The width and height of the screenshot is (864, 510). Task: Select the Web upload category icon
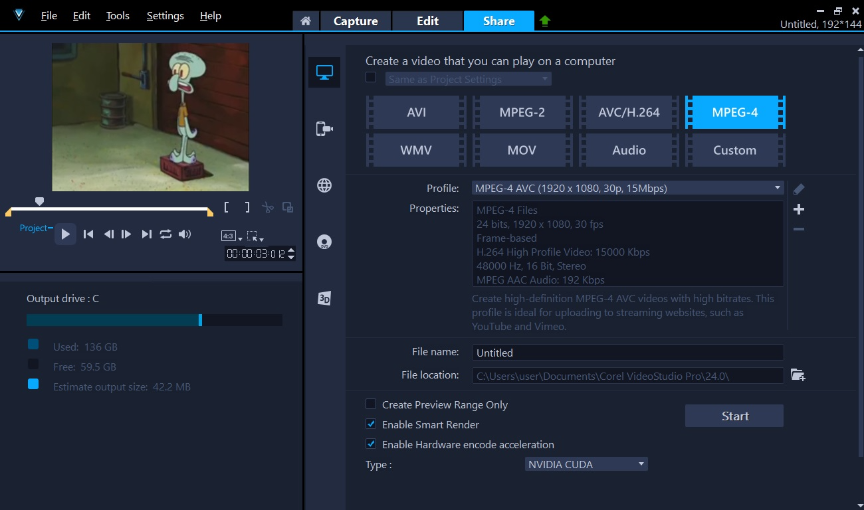click(x=324, y=186)
